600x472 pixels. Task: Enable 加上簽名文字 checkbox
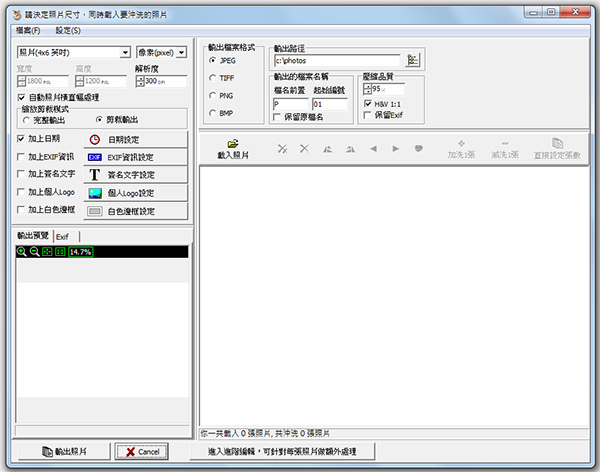coord(21,174)
